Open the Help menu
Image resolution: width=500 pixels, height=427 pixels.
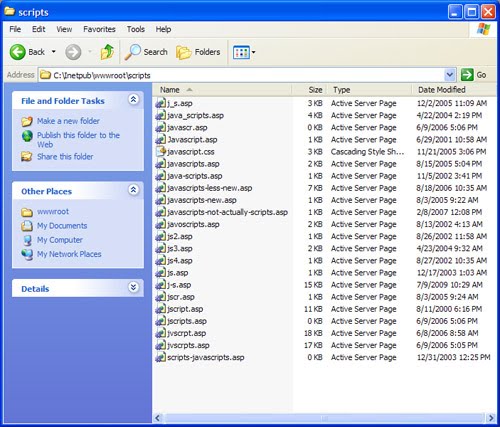pyautogui.click(x=163, y=29)
